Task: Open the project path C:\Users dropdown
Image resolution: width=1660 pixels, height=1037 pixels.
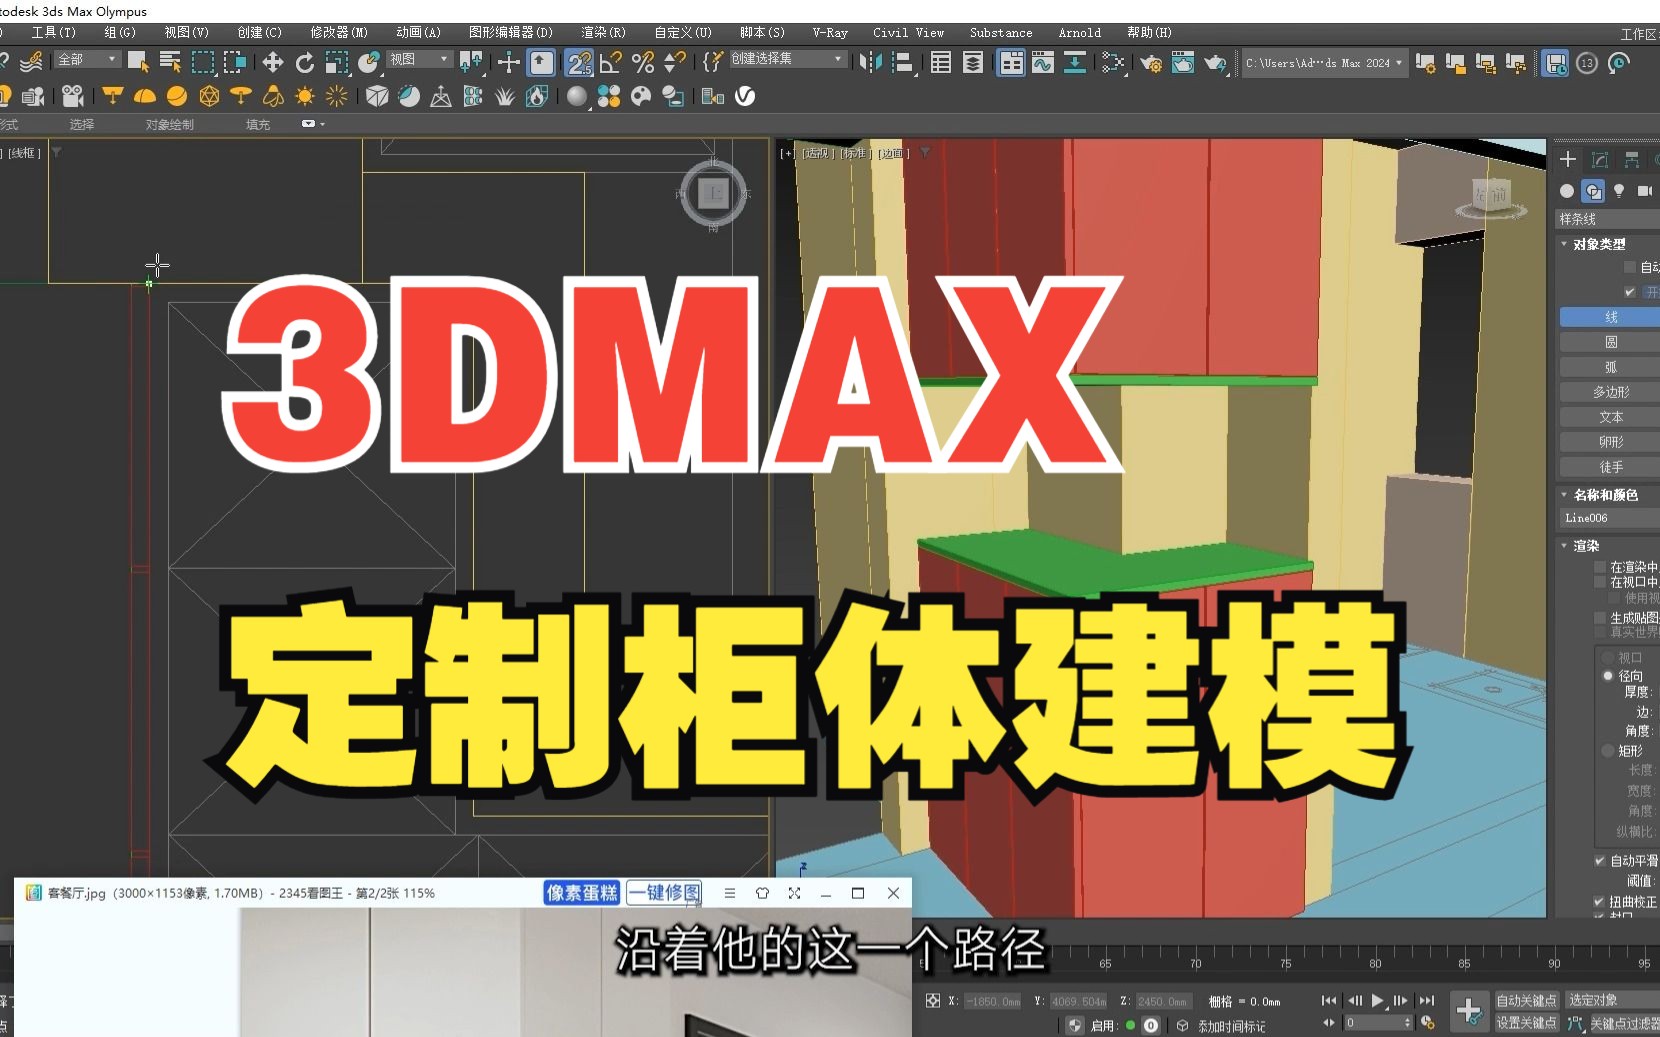Action: point(1325,63)
